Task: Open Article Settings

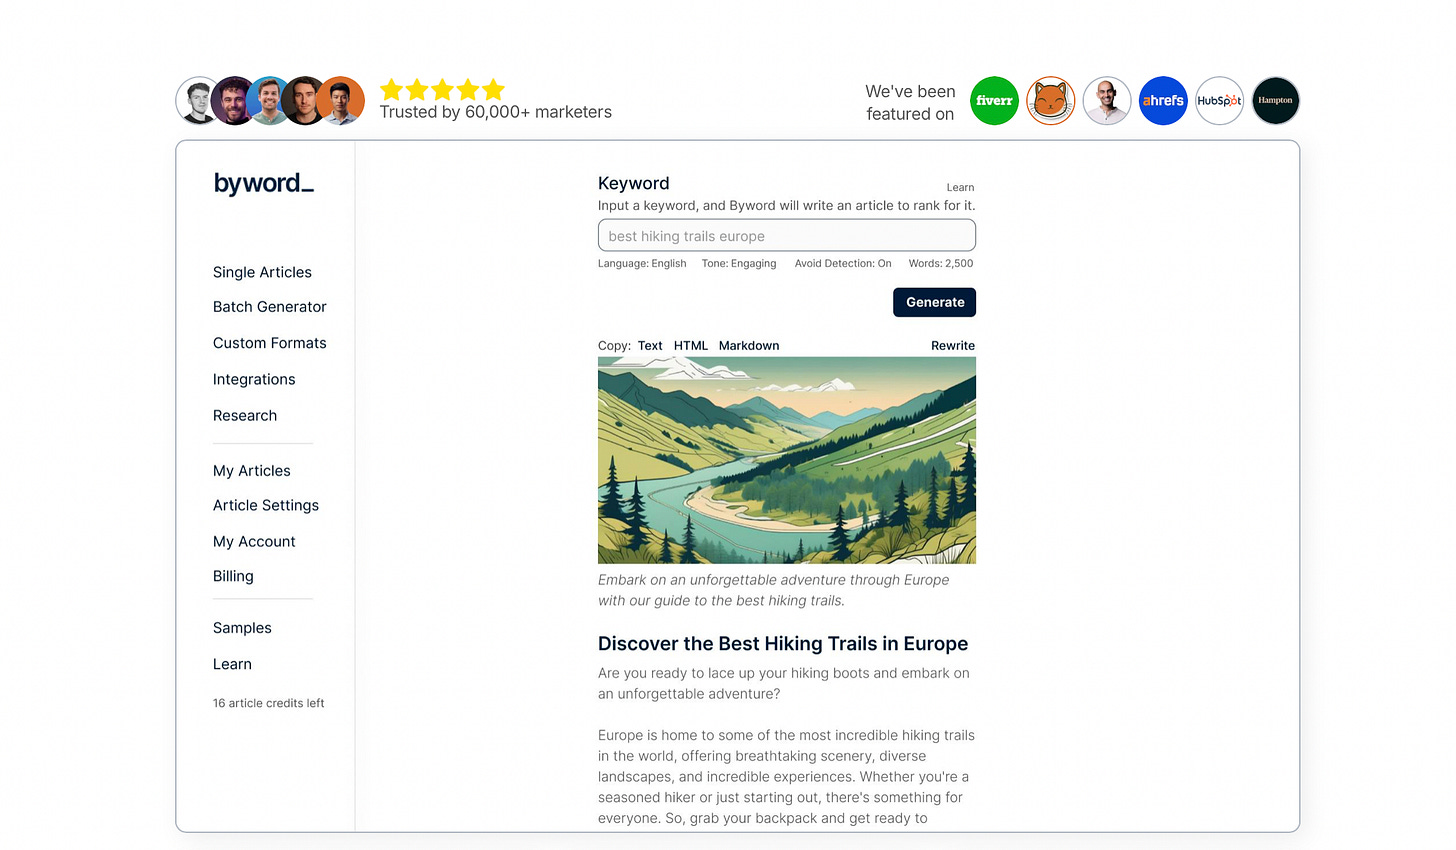Action: click(266, 506)
